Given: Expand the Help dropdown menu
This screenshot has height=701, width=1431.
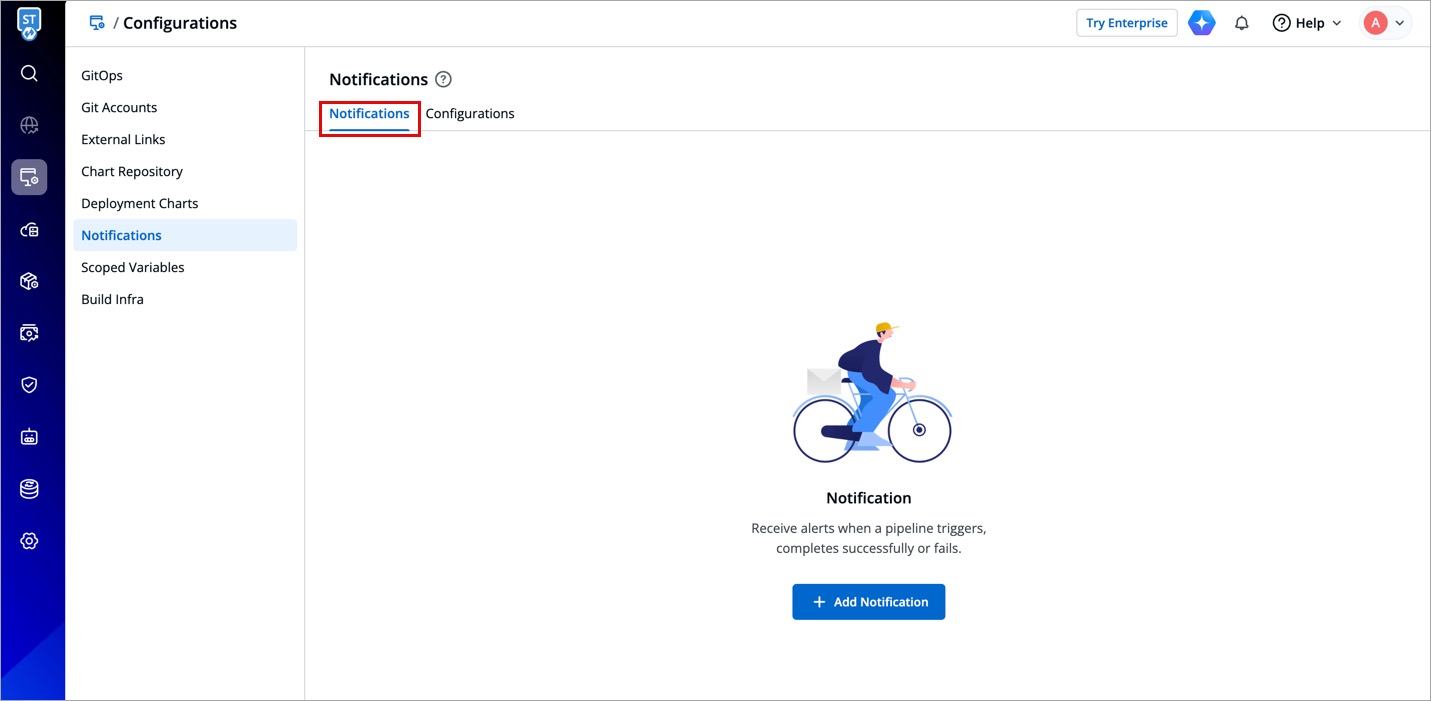Looking at the screenshot, I should 1307,23.
